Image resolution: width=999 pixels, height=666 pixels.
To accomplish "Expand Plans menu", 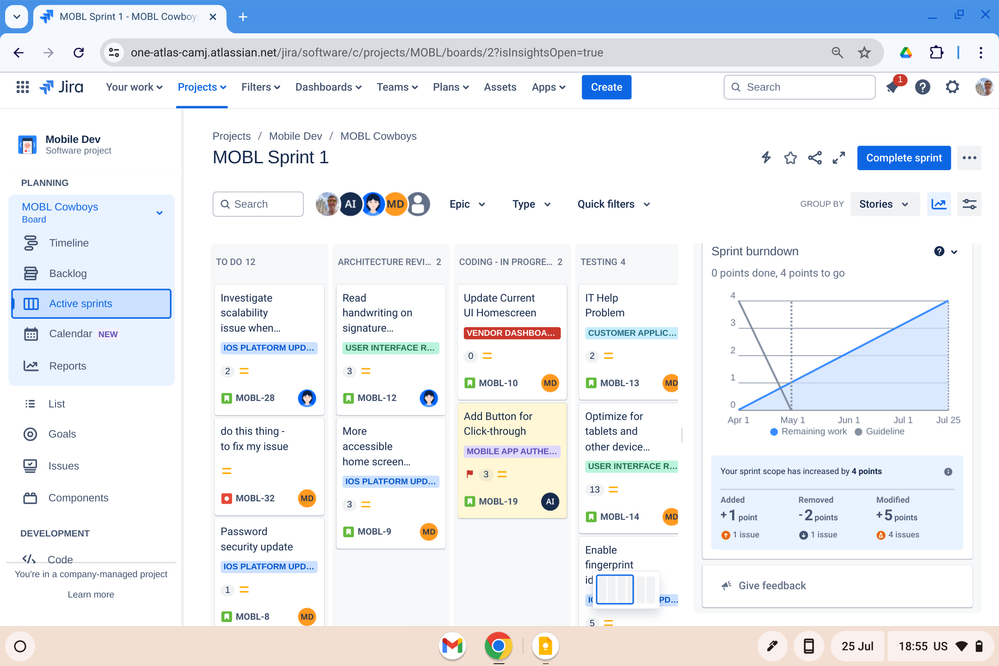I will (x=450, y=87).
